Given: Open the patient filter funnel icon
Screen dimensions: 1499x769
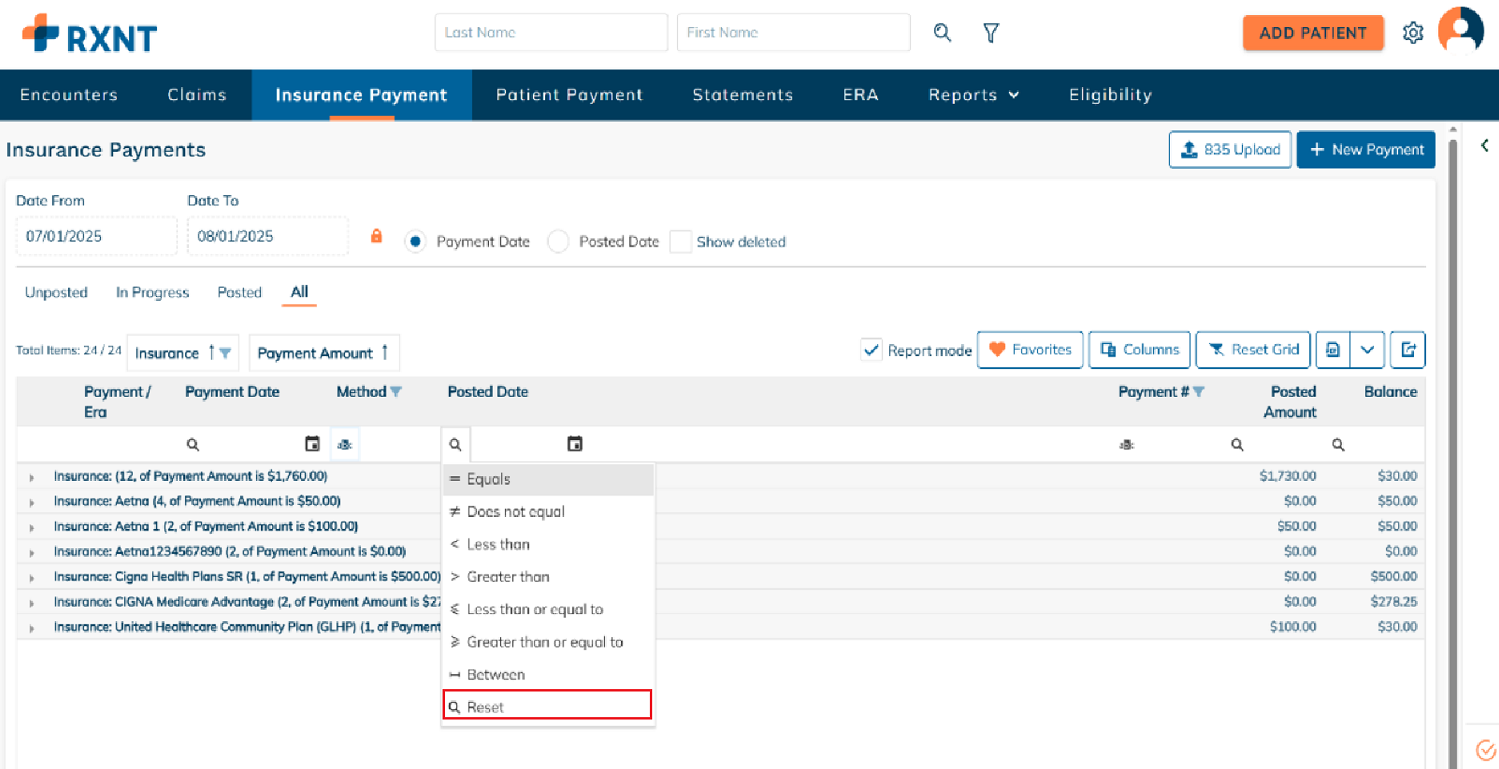Looking at the screenshot, I should pyautogui.click(x=991, y=33).
